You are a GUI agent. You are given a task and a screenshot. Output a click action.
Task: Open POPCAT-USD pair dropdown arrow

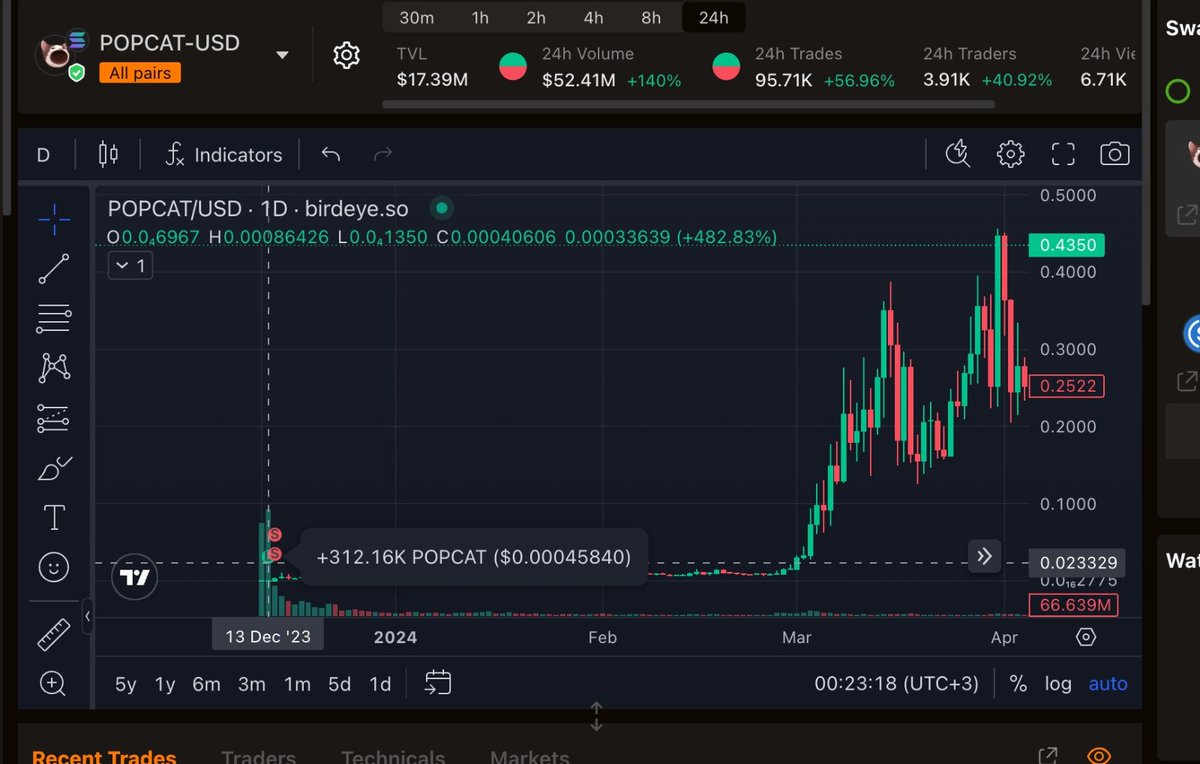282,55
